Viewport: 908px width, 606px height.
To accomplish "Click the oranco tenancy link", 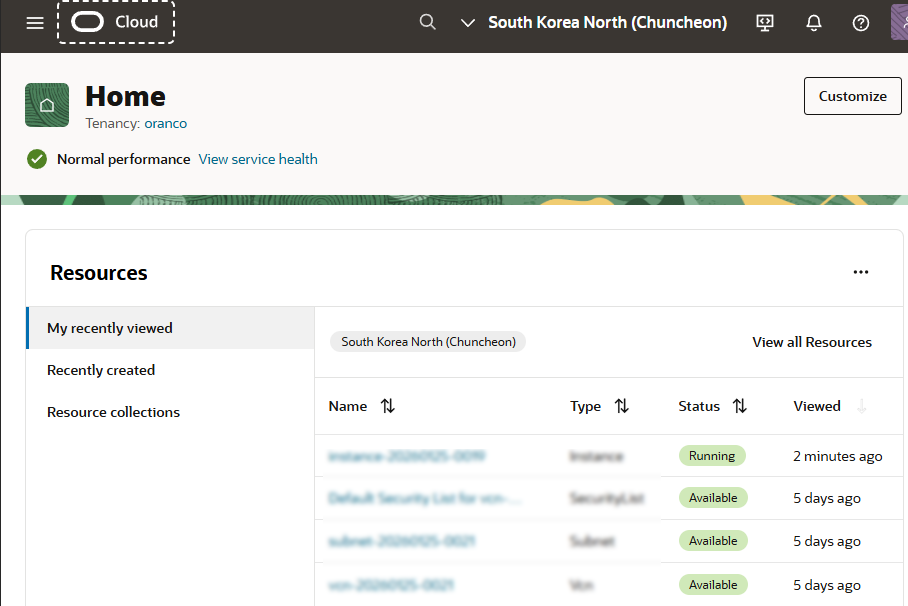I will coord(165,124).
